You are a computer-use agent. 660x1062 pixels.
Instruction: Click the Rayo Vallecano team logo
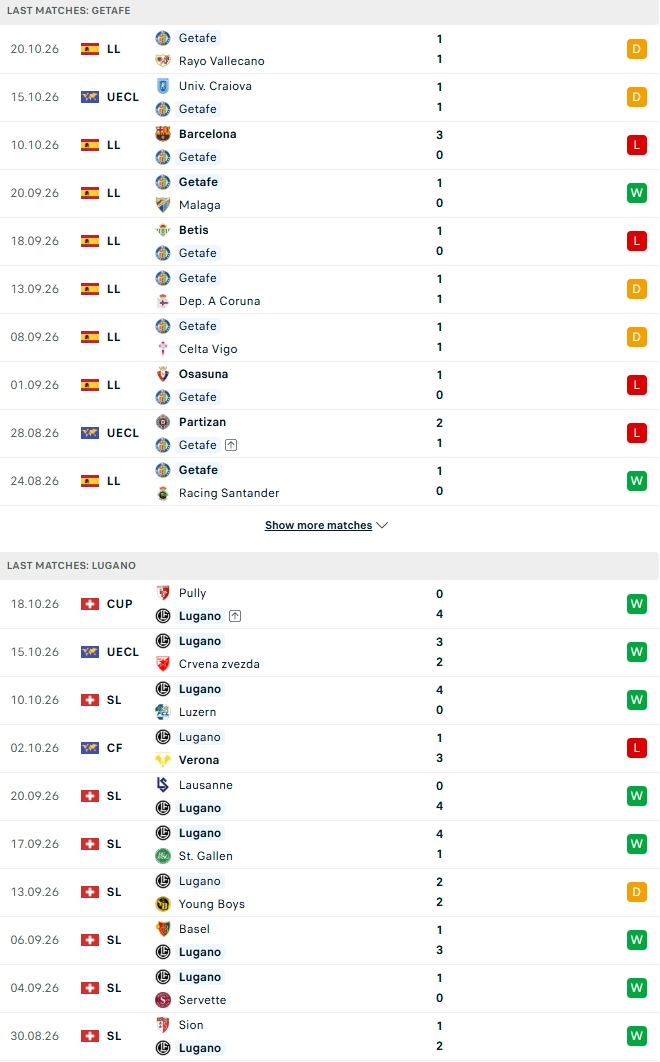pyautogui.click(x=163, y=61)
